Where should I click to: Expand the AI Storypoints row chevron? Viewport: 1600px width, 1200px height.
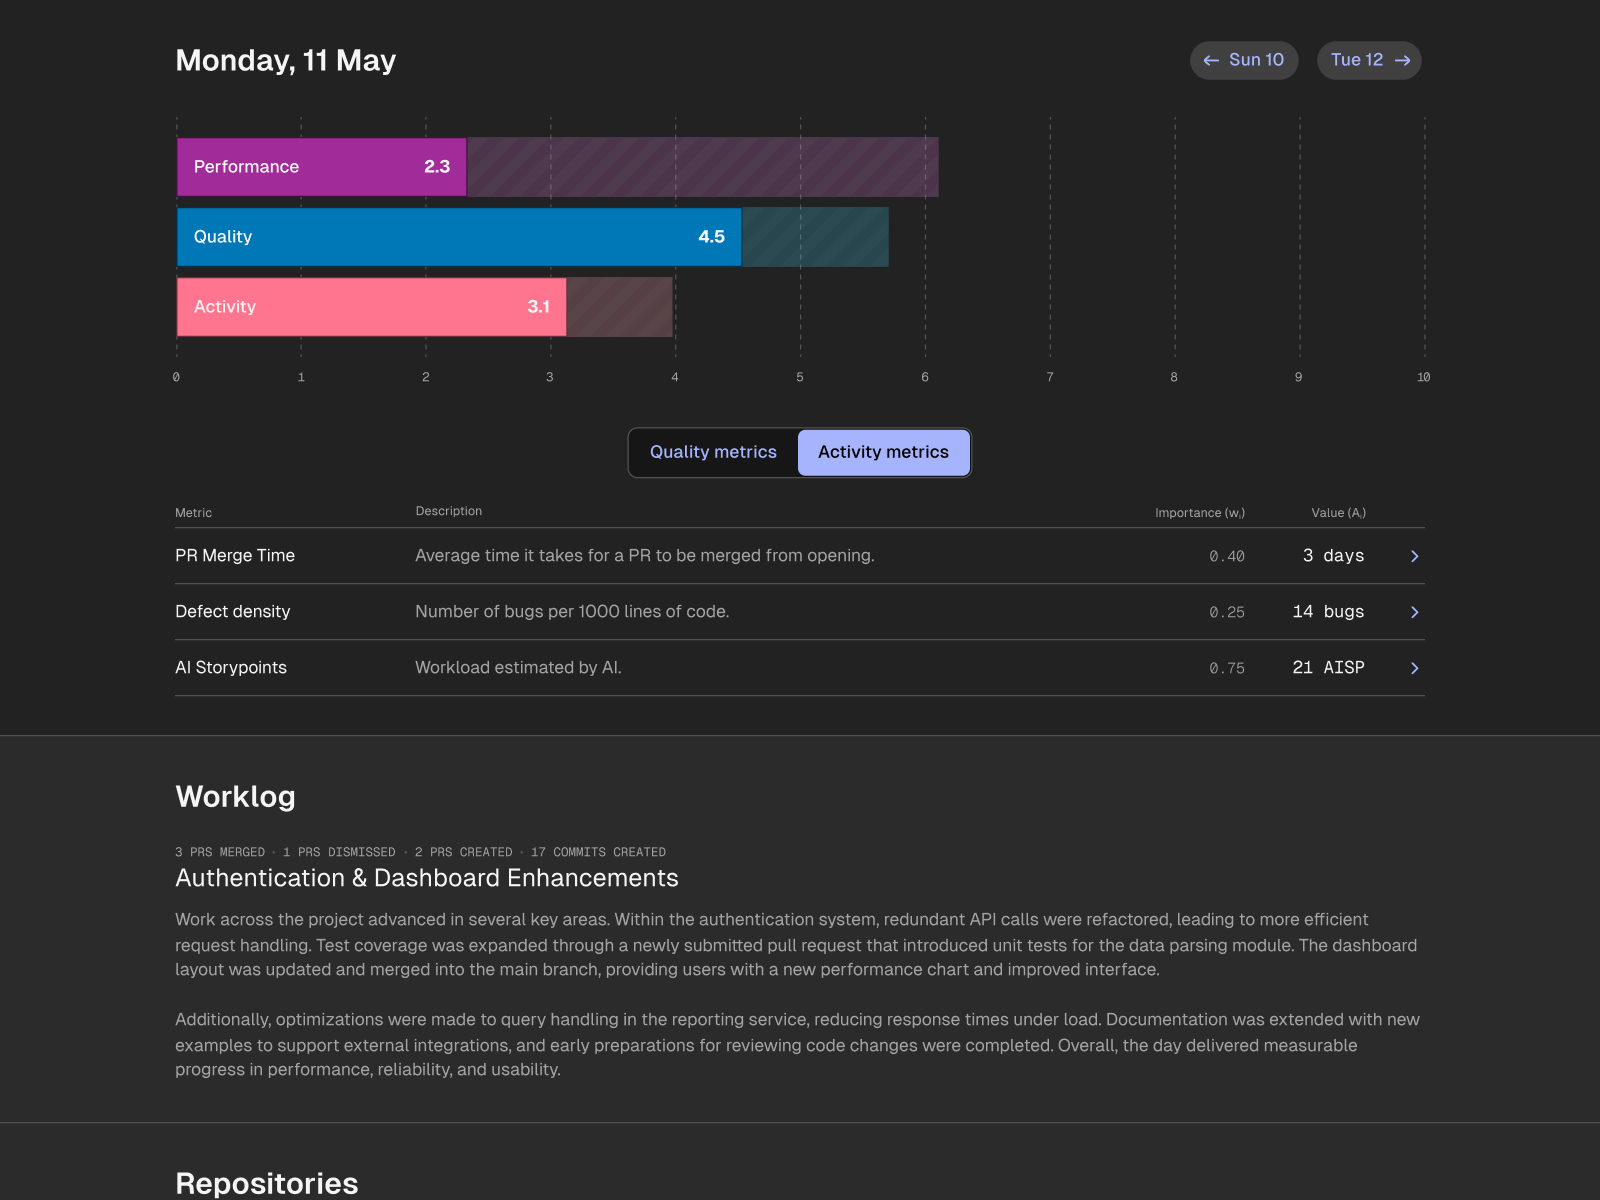click(x=1414, y=668)
